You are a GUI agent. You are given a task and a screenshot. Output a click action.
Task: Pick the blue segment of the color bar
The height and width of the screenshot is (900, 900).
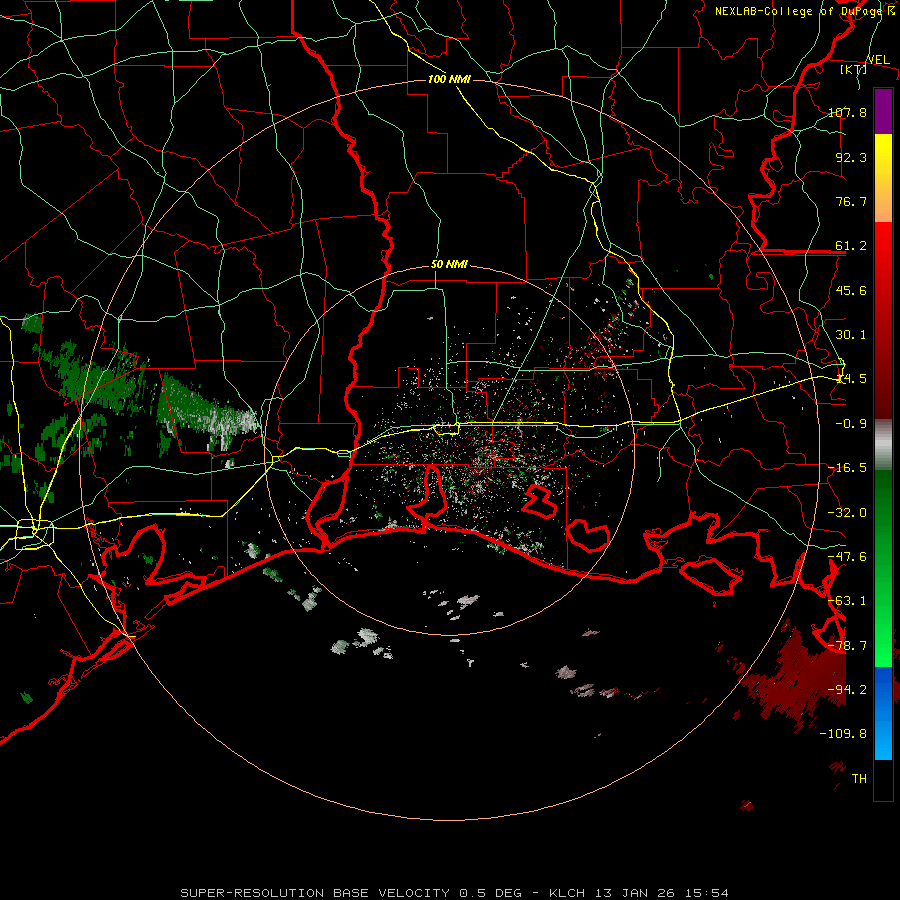tap(883, 713)
